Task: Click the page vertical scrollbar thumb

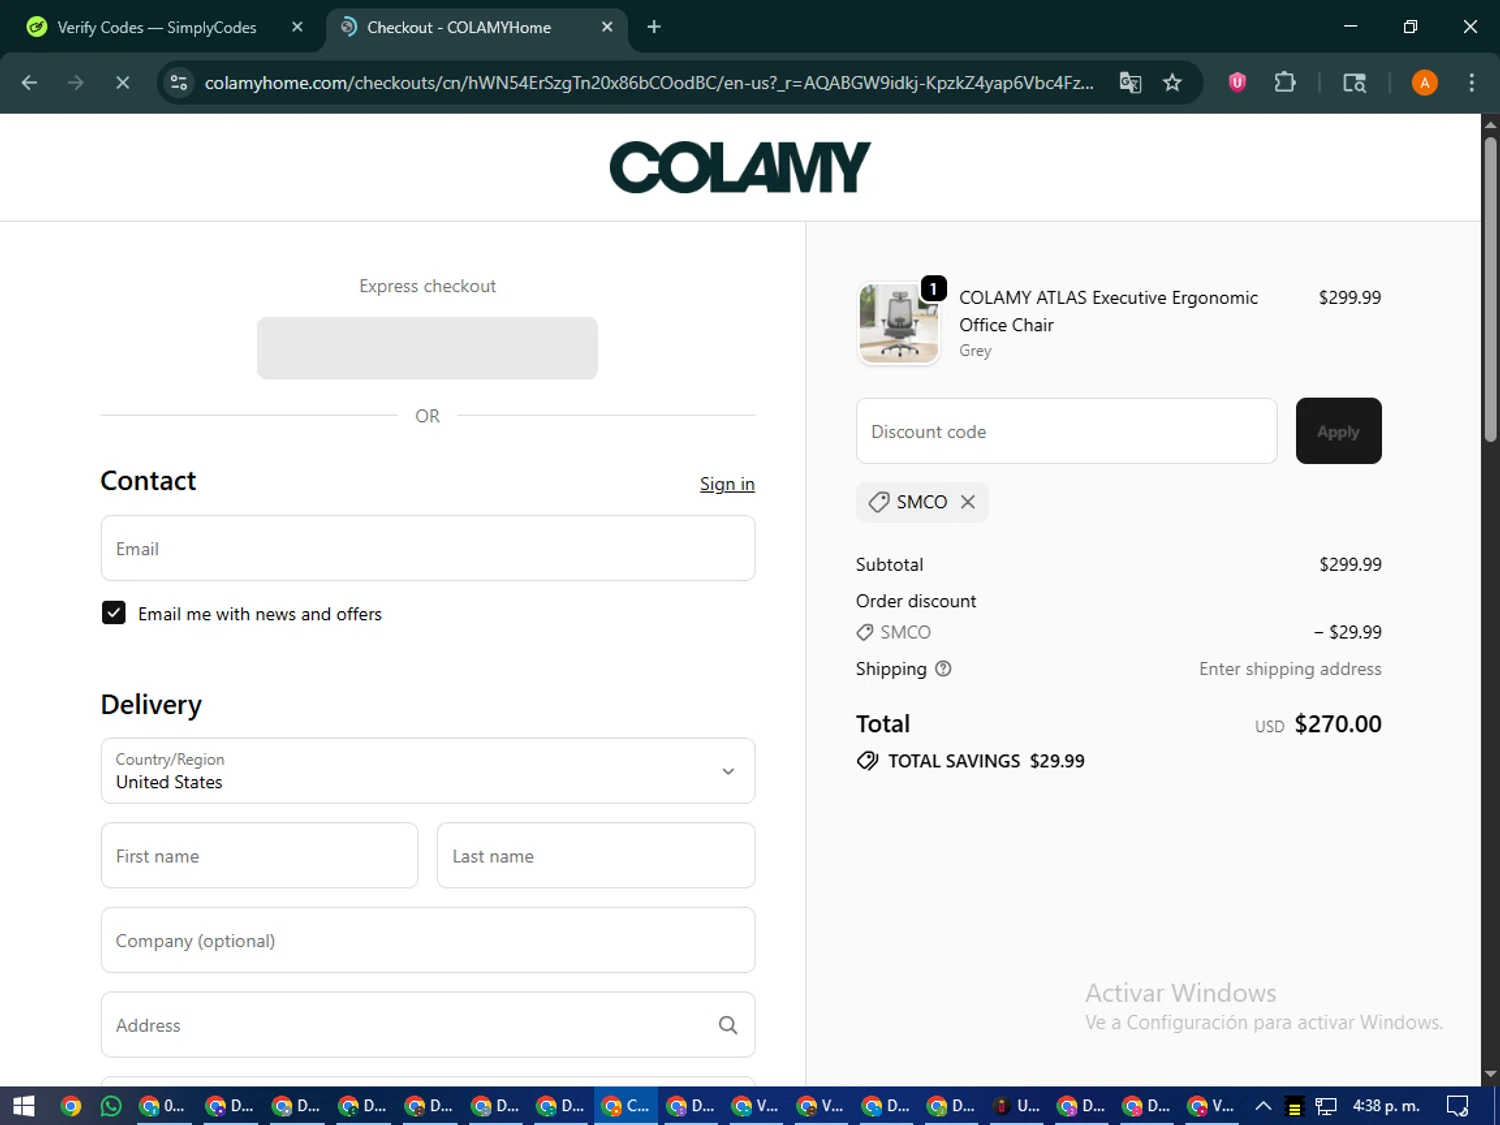Action: pyautogui.click(x=1490, y=290)
